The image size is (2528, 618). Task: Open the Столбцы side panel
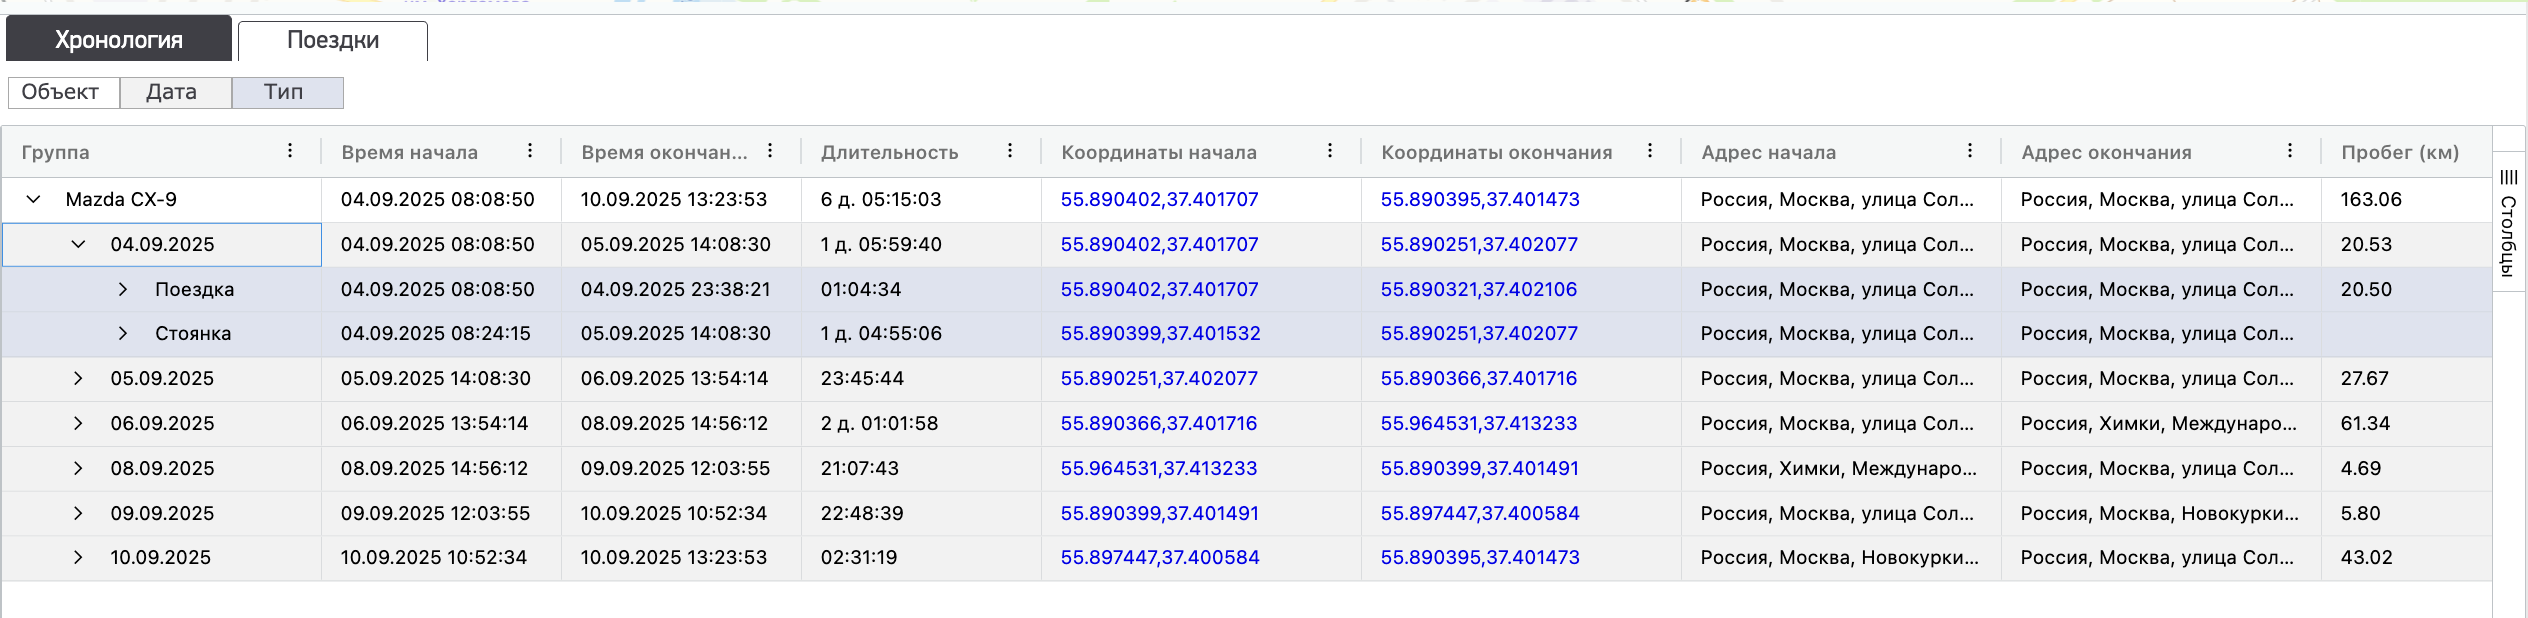coord(2509,222)
